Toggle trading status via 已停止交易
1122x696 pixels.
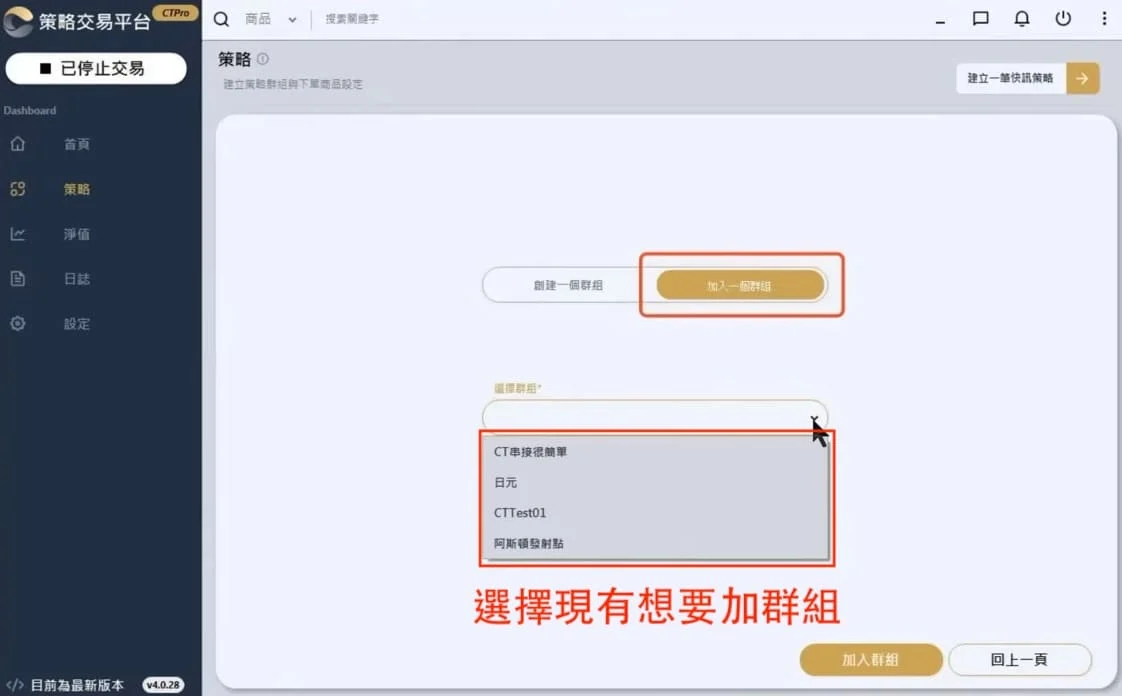pos(96,68)
